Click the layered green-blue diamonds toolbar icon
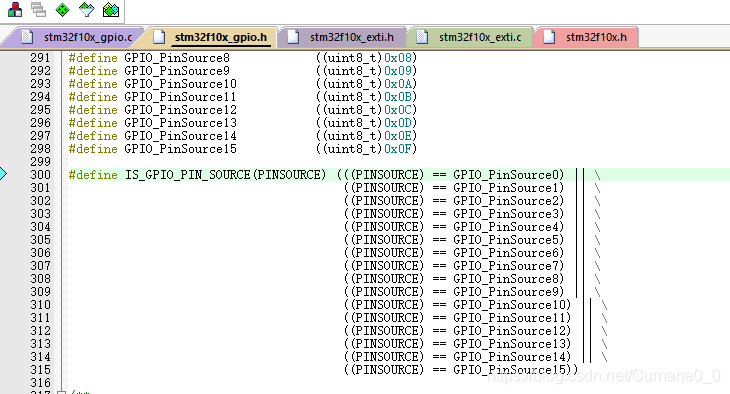Viewport: 730px width, 394px height. click(x=111, y=9)
